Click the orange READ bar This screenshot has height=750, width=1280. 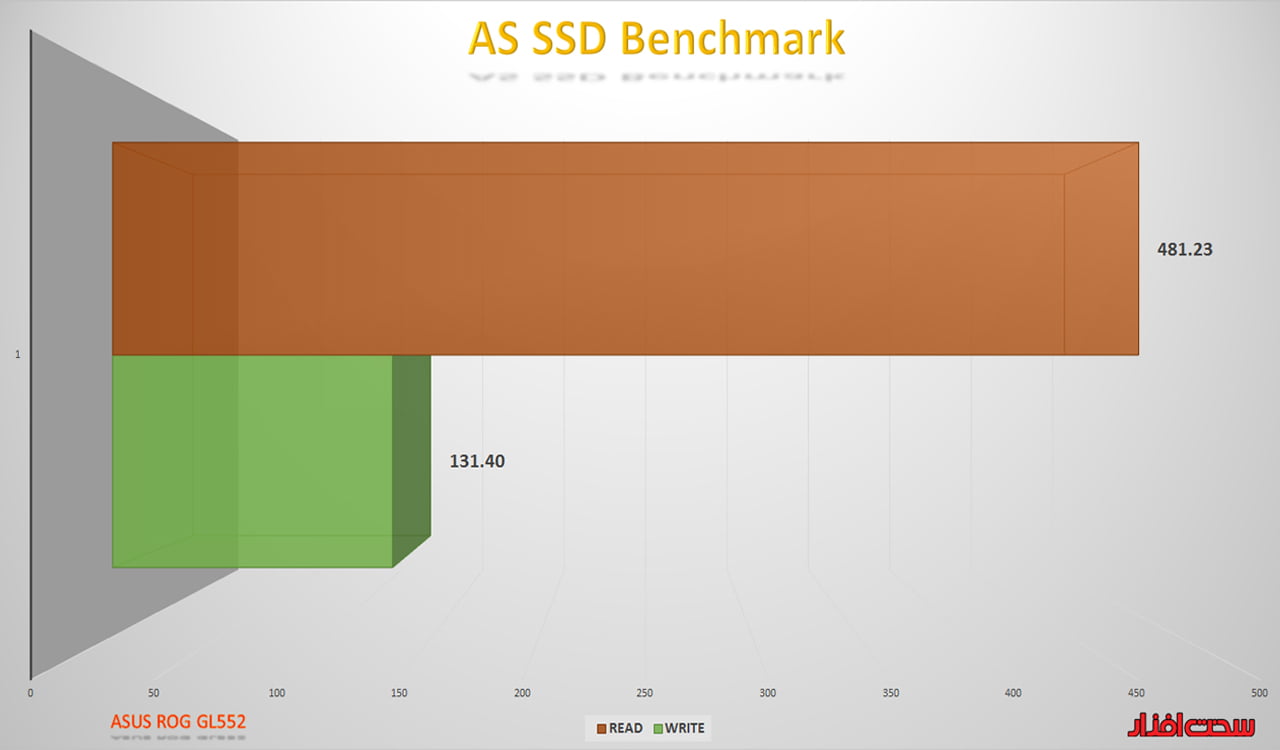(x=625, y=250)
